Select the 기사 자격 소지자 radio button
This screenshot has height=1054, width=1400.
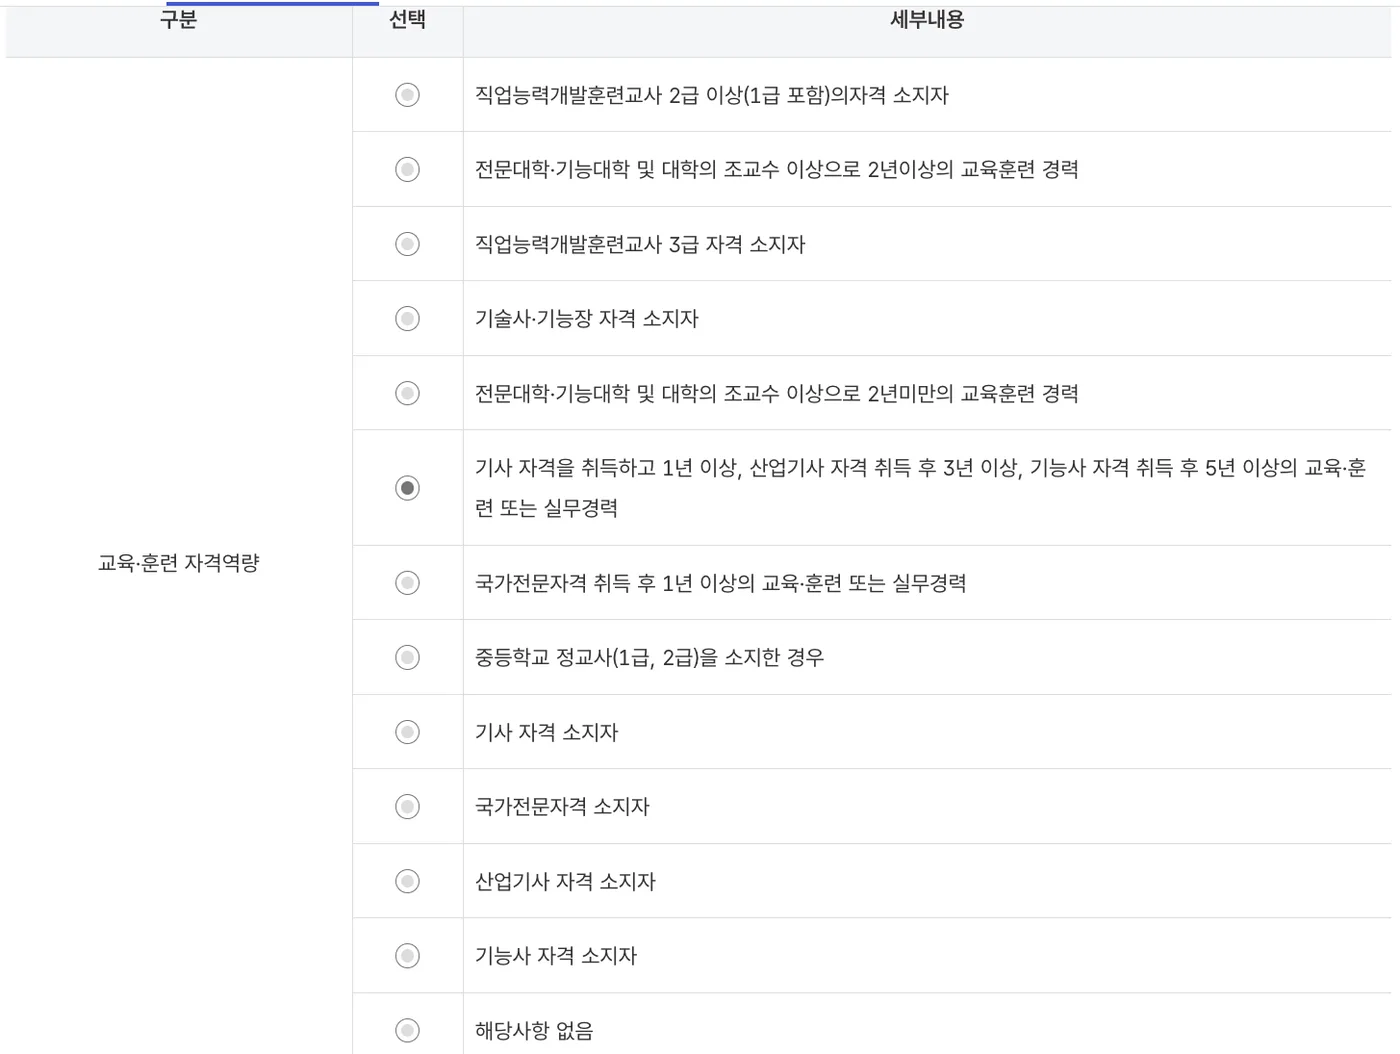pos(407,732)
